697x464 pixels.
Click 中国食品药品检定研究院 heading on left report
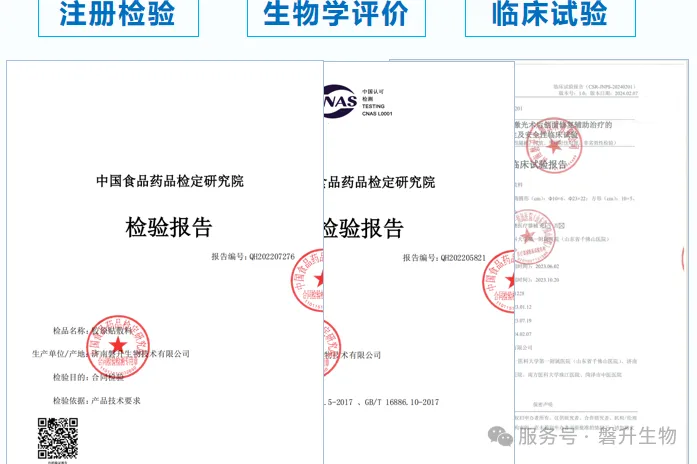pos(170,181)
